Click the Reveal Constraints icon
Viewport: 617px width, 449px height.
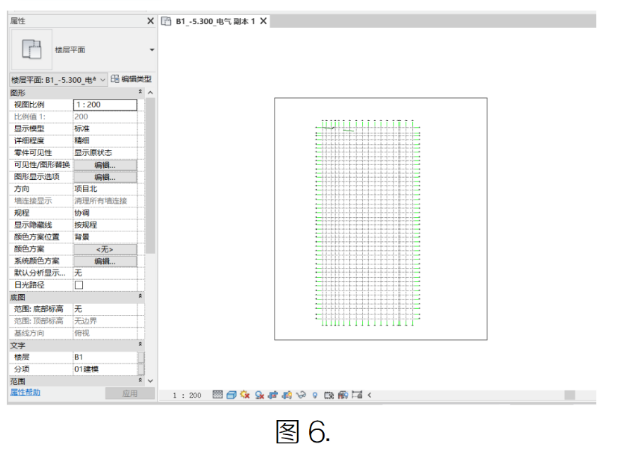[357, 394]
